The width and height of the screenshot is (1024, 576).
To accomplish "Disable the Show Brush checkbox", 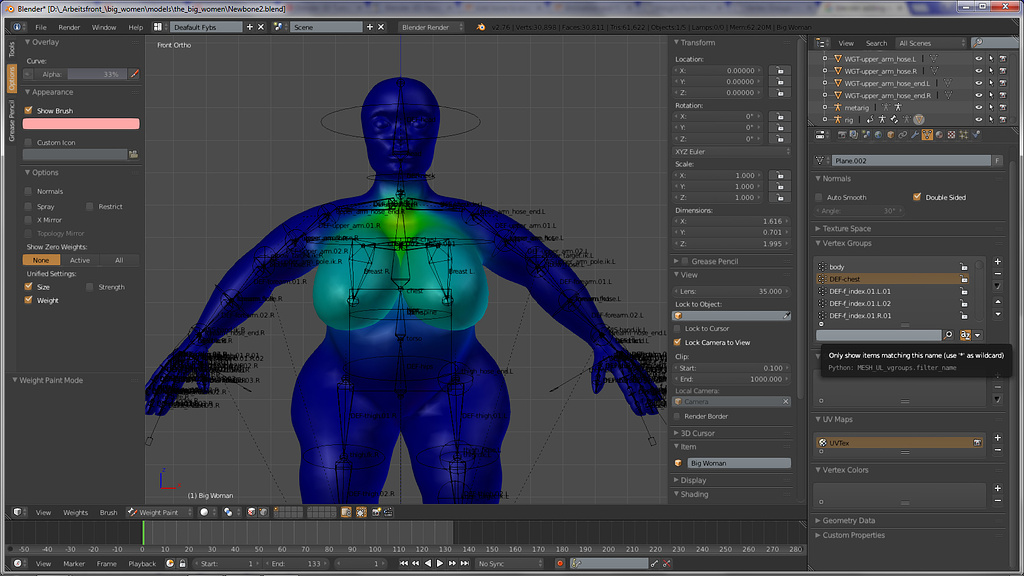I will pos(28,110).
